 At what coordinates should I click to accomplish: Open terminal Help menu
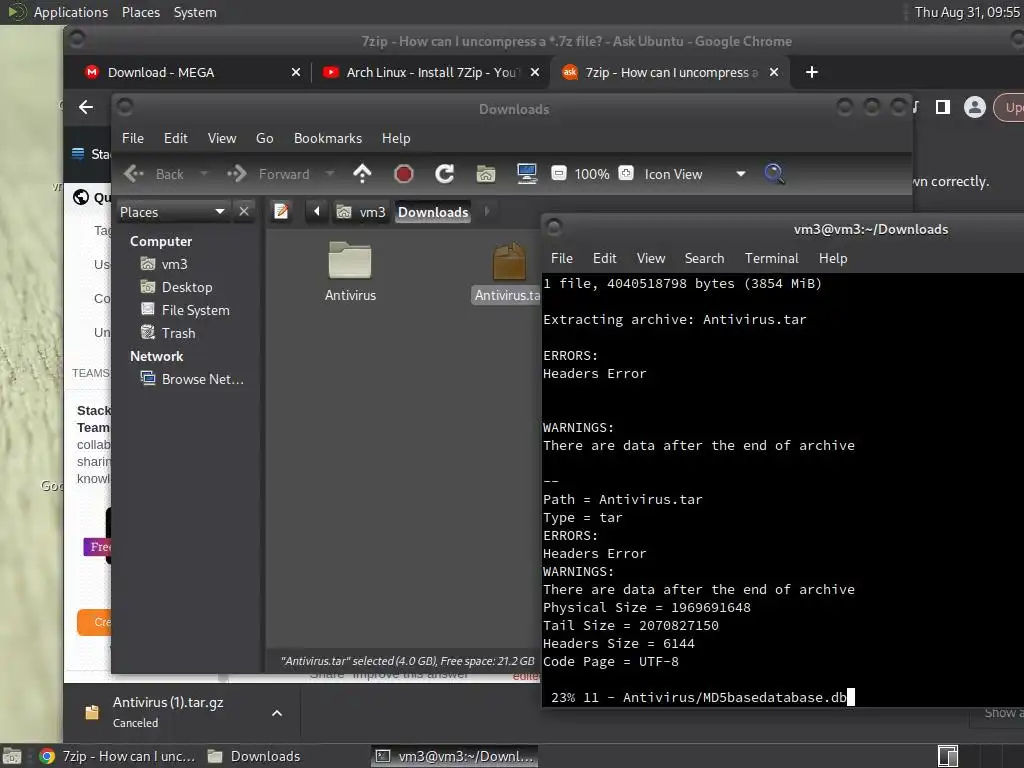point(833,258)
